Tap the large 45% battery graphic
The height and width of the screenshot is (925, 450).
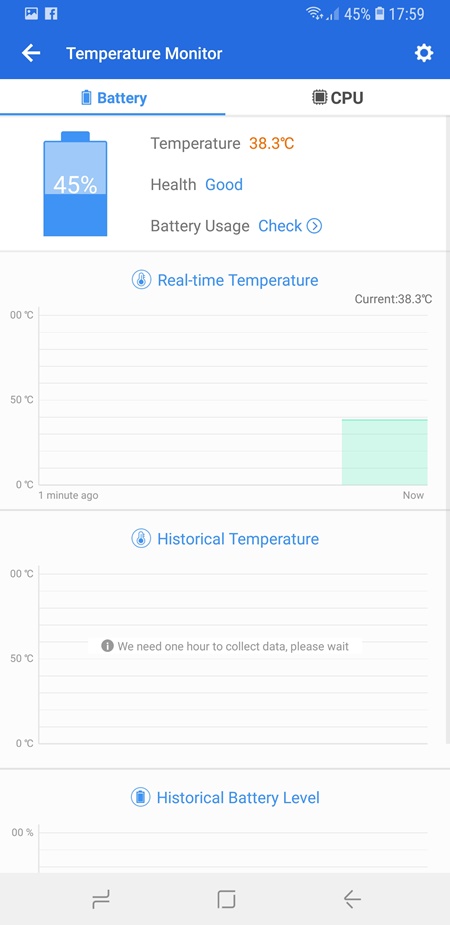(x=75, y=184)
